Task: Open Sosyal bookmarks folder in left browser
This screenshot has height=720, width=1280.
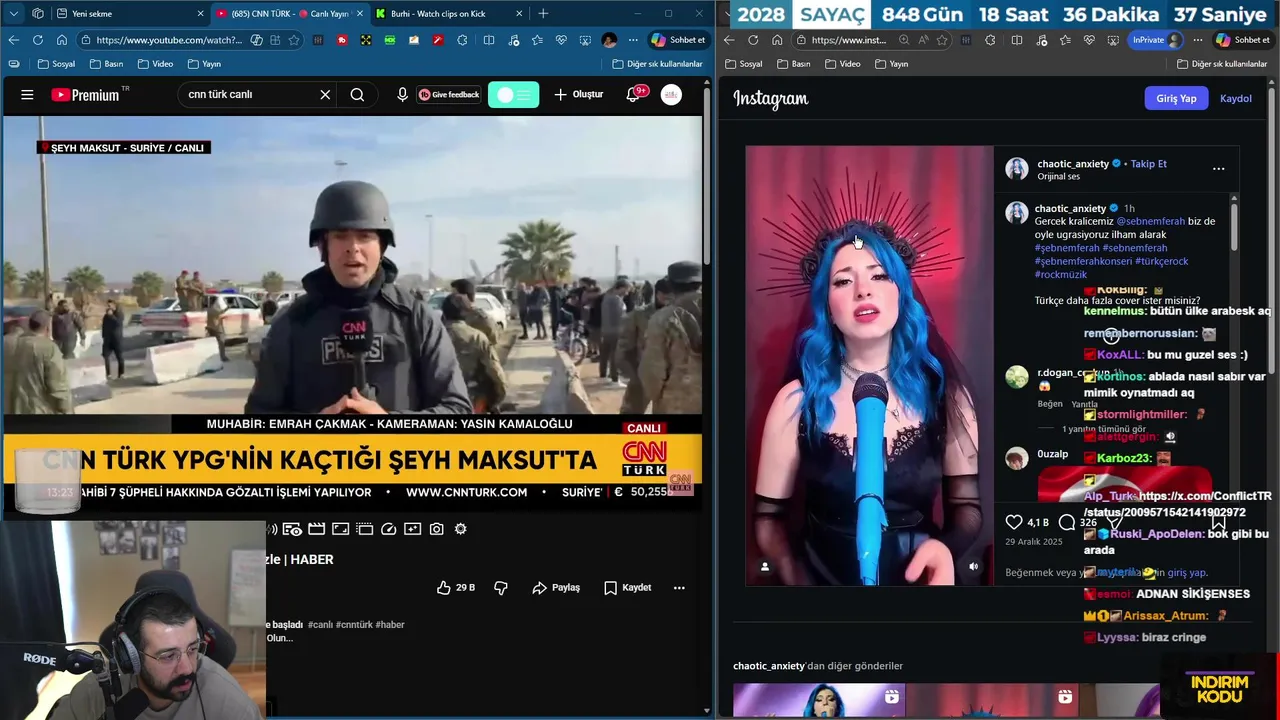Action: pos(56,64)
